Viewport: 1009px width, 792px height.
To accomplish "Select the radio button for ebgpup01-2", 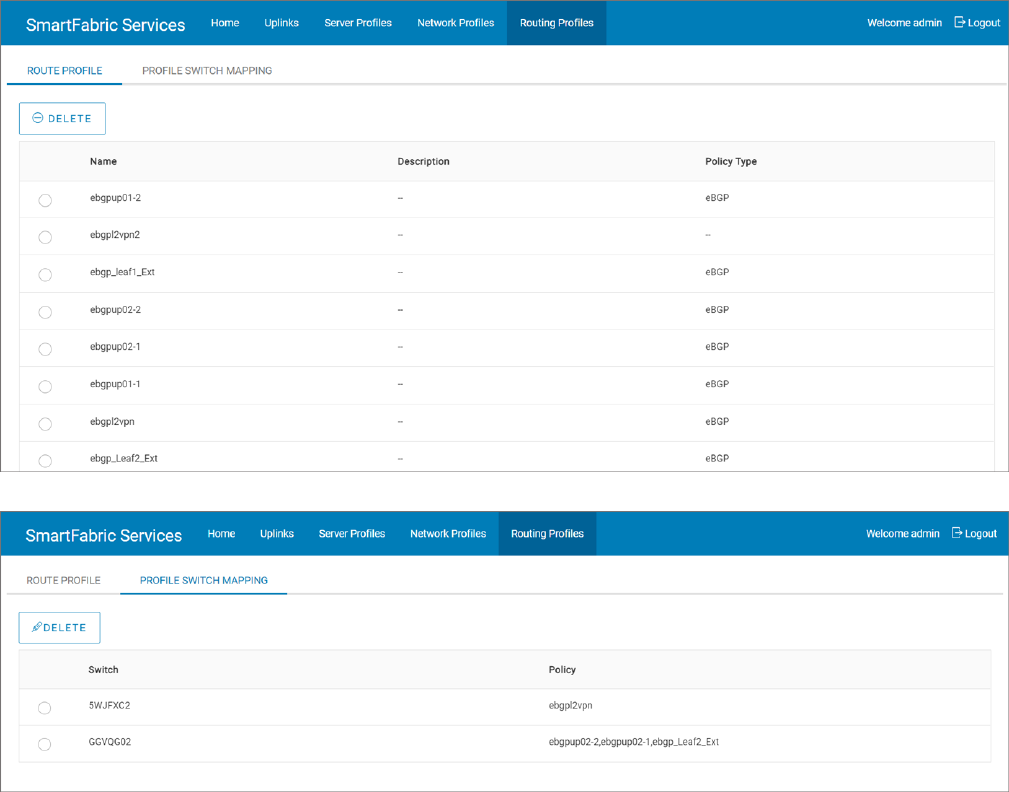I will click(x=45, y=200).
